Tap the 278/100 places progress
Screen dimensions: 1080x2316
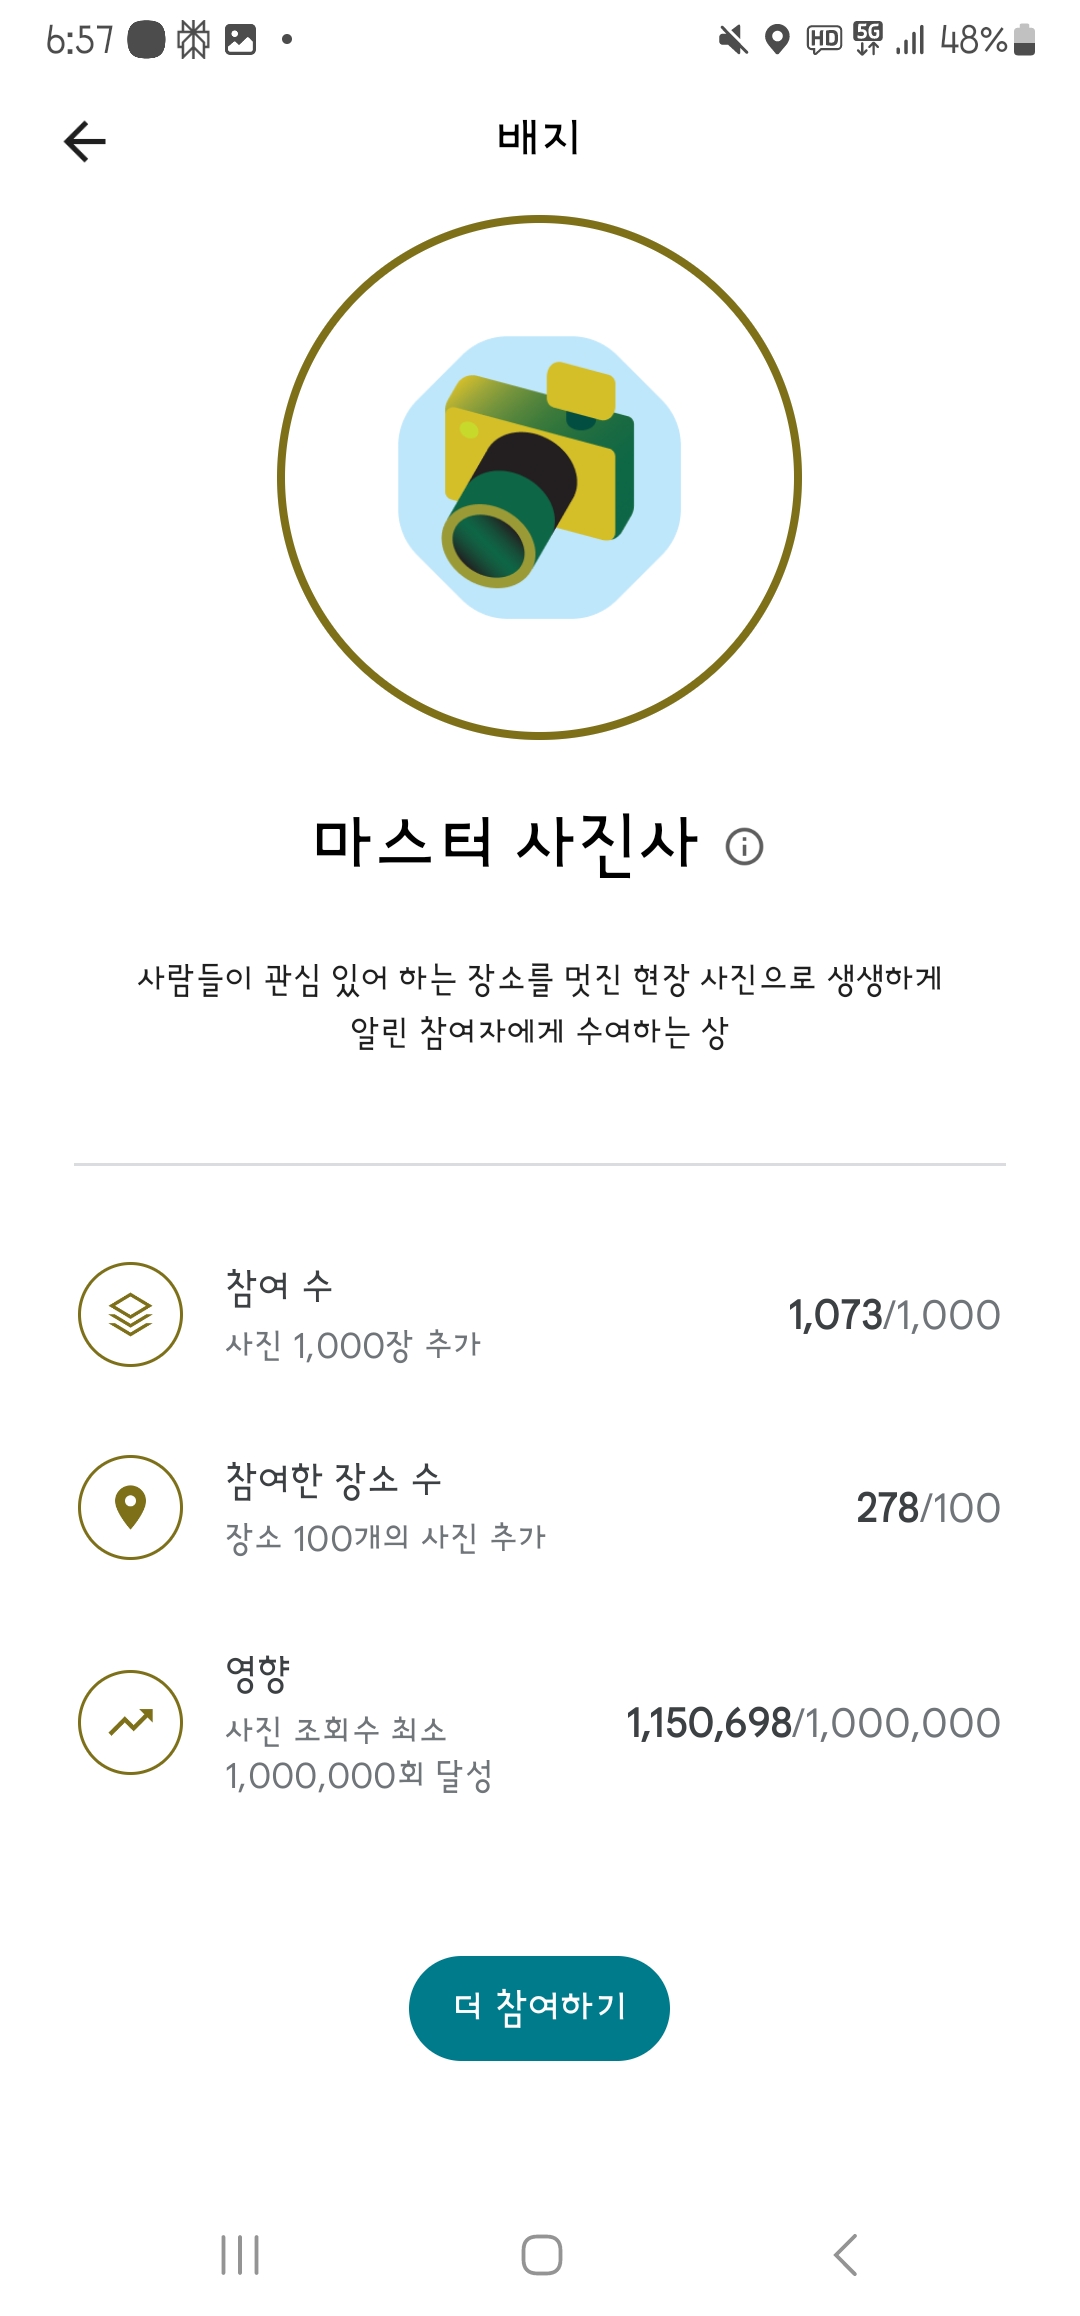[927, 1508]
